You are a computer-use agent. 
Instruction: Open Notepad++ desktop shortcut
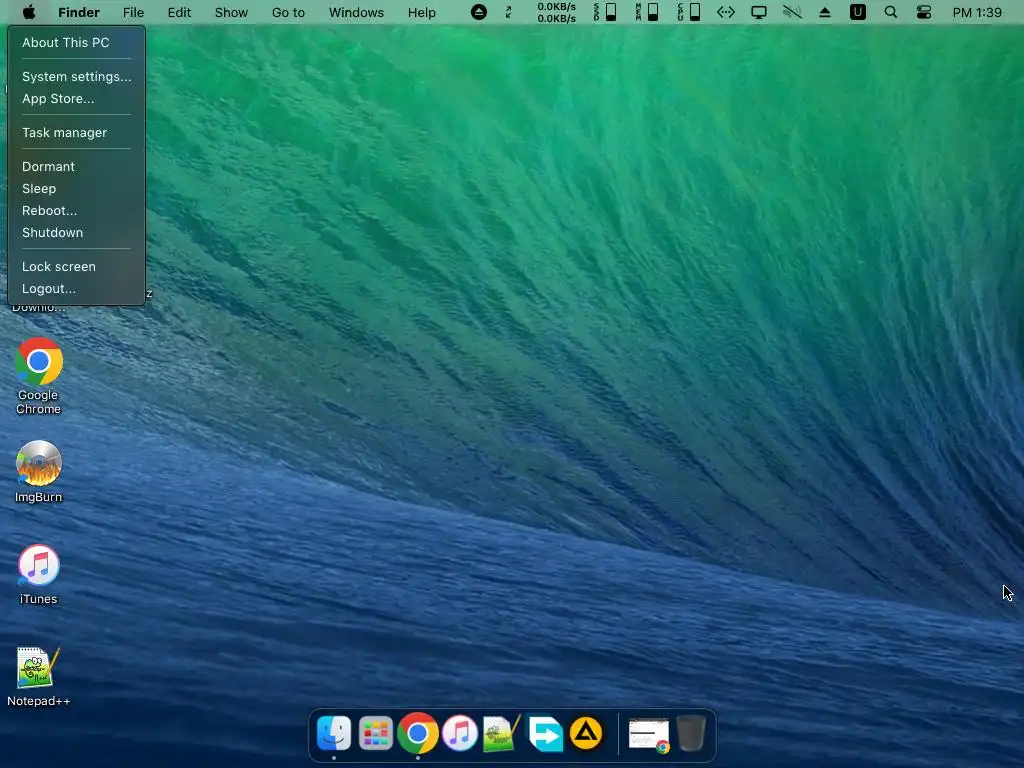tap(39, 677)
